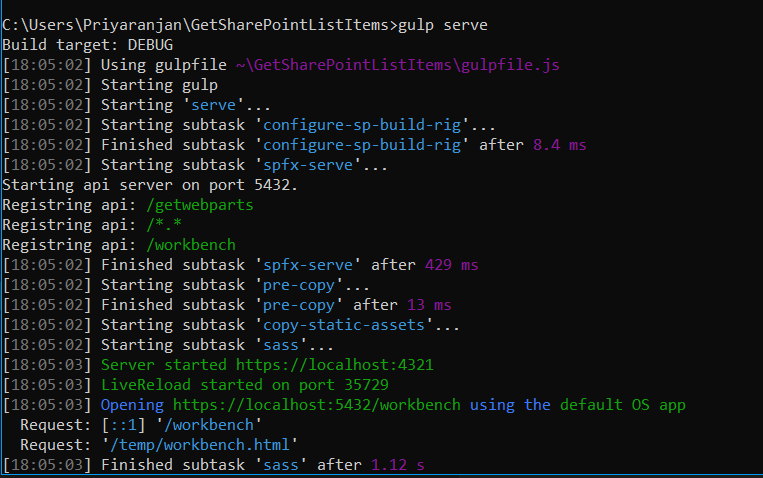
Task: Click the gulpfile.js path in purple
Action: (x=398, y=65)
